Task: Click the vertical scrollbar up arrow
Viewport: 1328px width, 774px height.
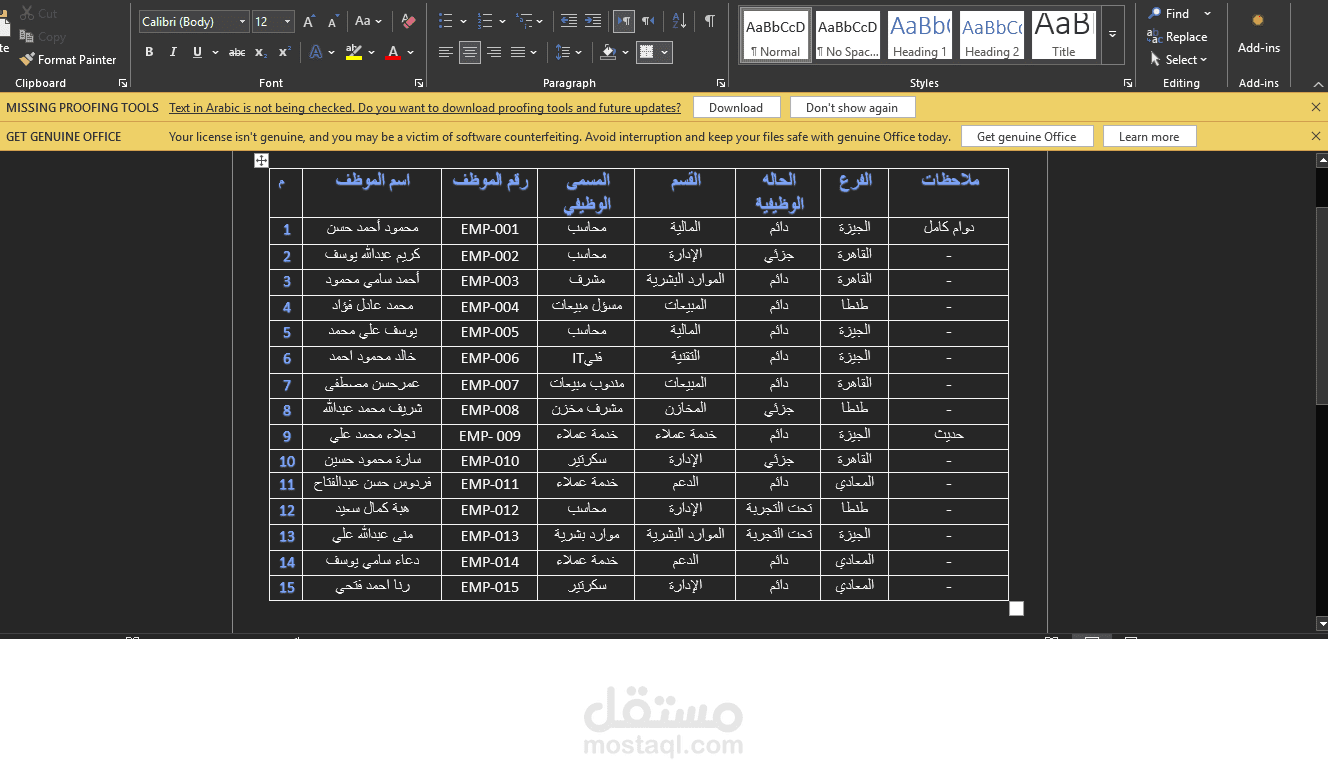Action: (x=1322, y=159)
